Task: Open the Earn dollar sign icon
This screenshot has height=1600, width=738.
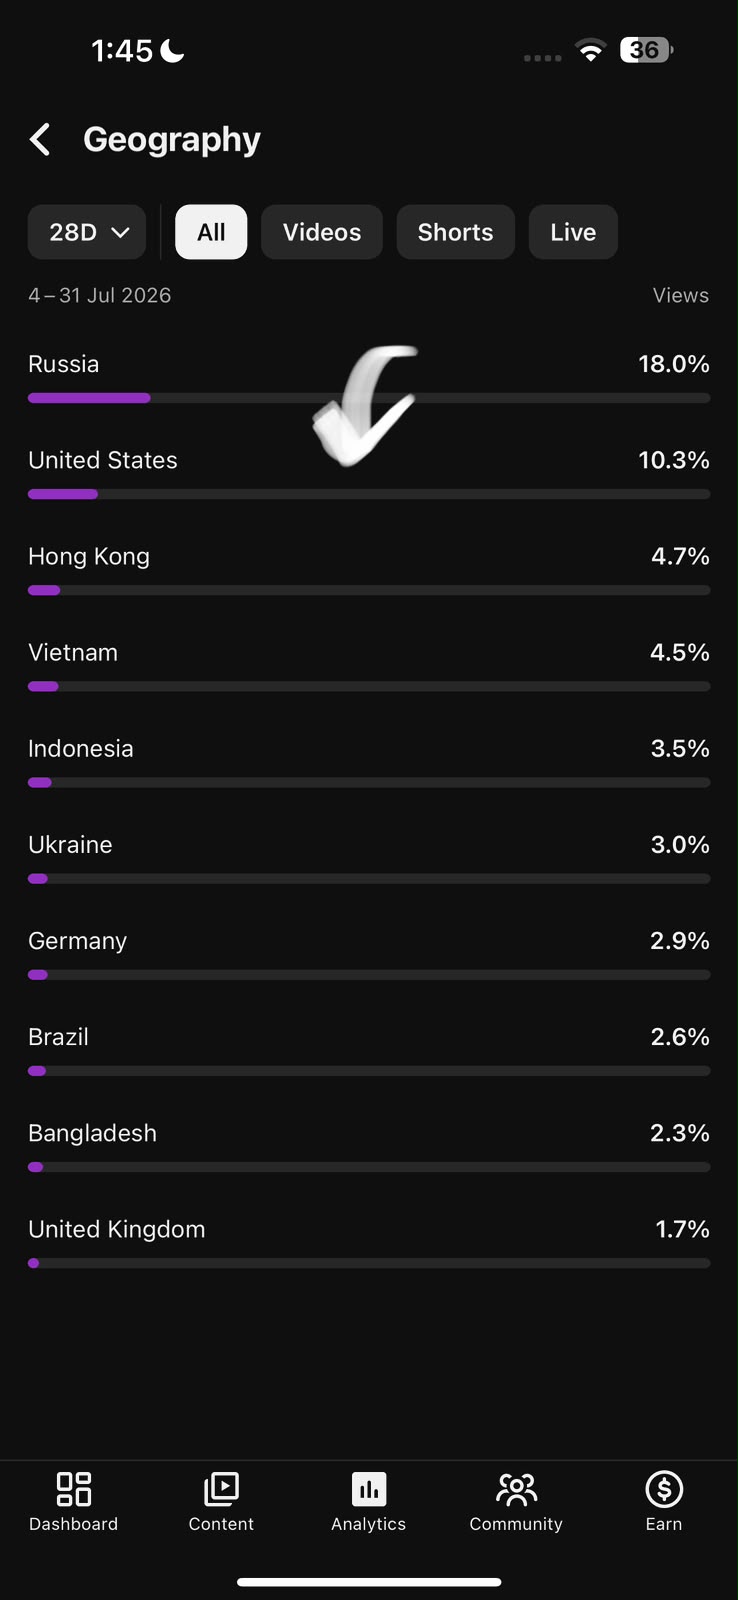Action: pyautogui.click(x=664, y=1489)
